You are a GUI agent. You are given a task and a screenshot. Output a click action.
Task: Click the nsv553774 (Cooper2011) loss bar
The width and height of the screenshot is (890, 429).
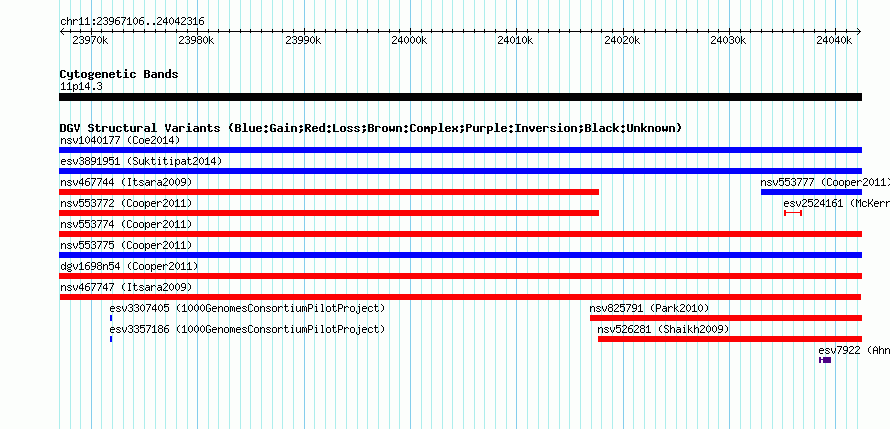click(x=460, y=234)
